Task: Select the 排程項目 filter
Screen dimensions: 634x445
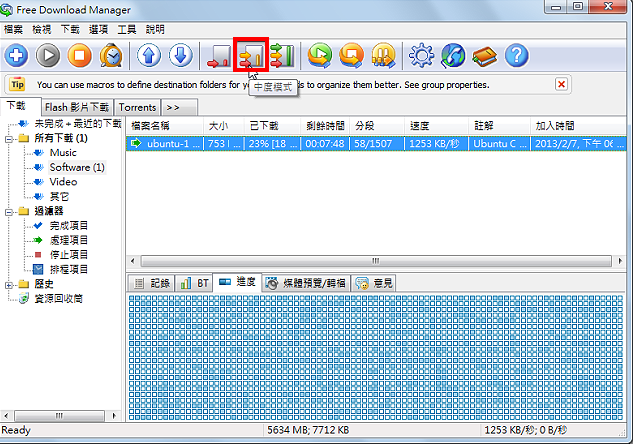Action: point(68,269)
